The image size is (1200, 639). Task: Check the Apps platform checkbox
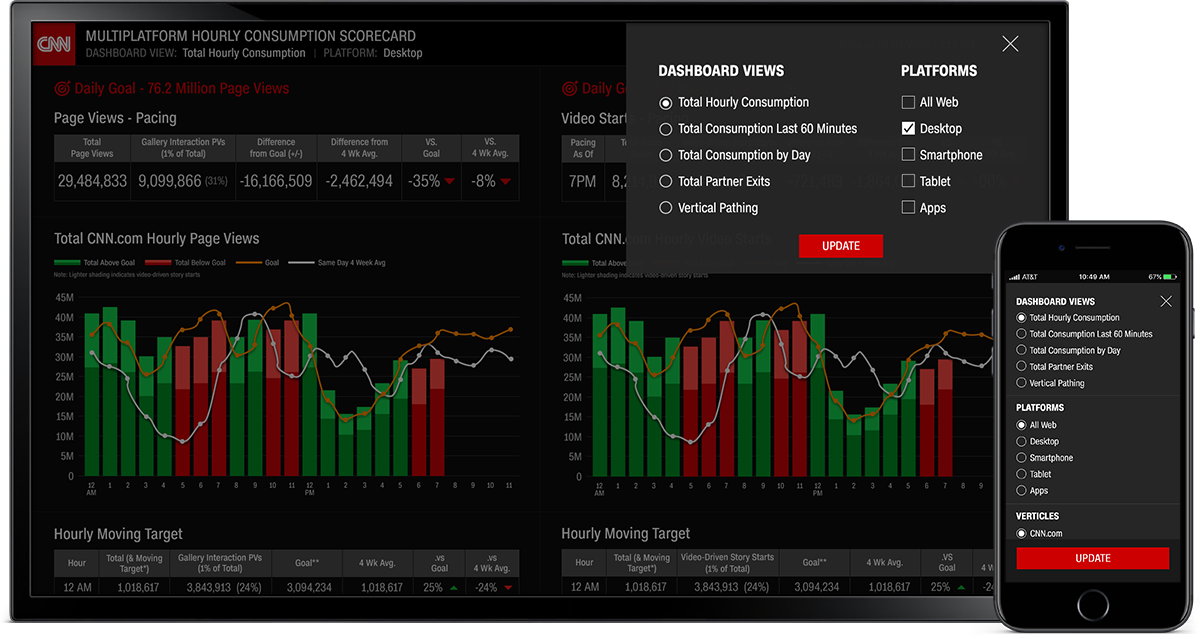click(x=908, y=208)
